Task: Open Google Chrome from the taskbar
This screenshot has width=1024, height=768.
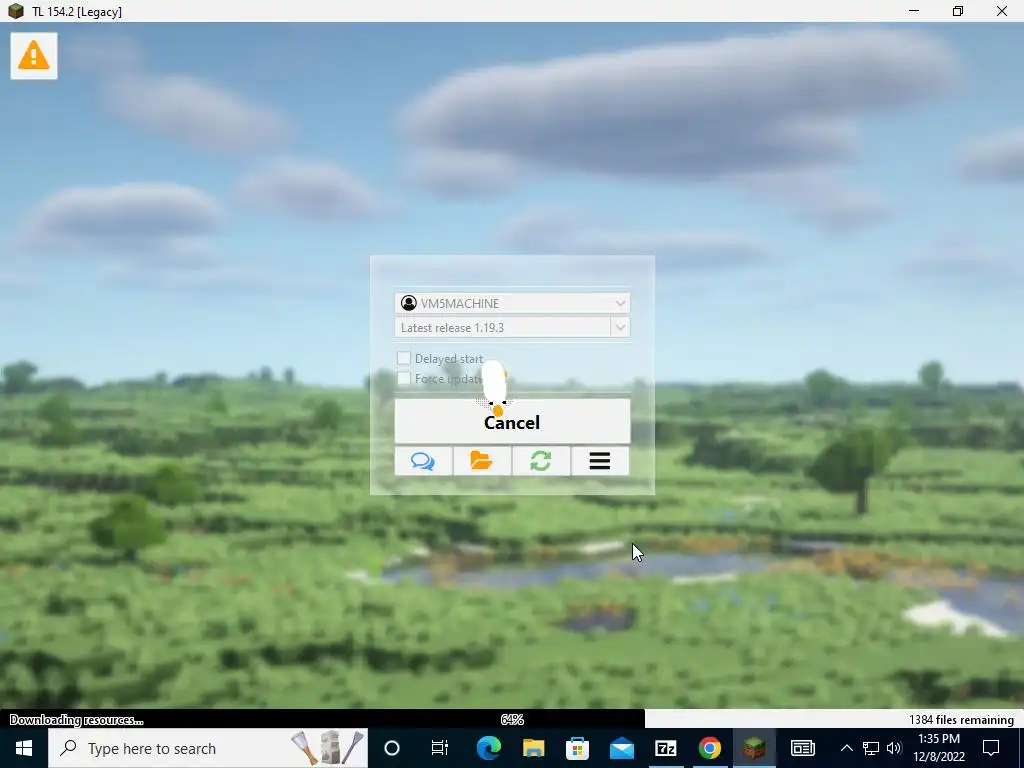Action: click(710, 748)
